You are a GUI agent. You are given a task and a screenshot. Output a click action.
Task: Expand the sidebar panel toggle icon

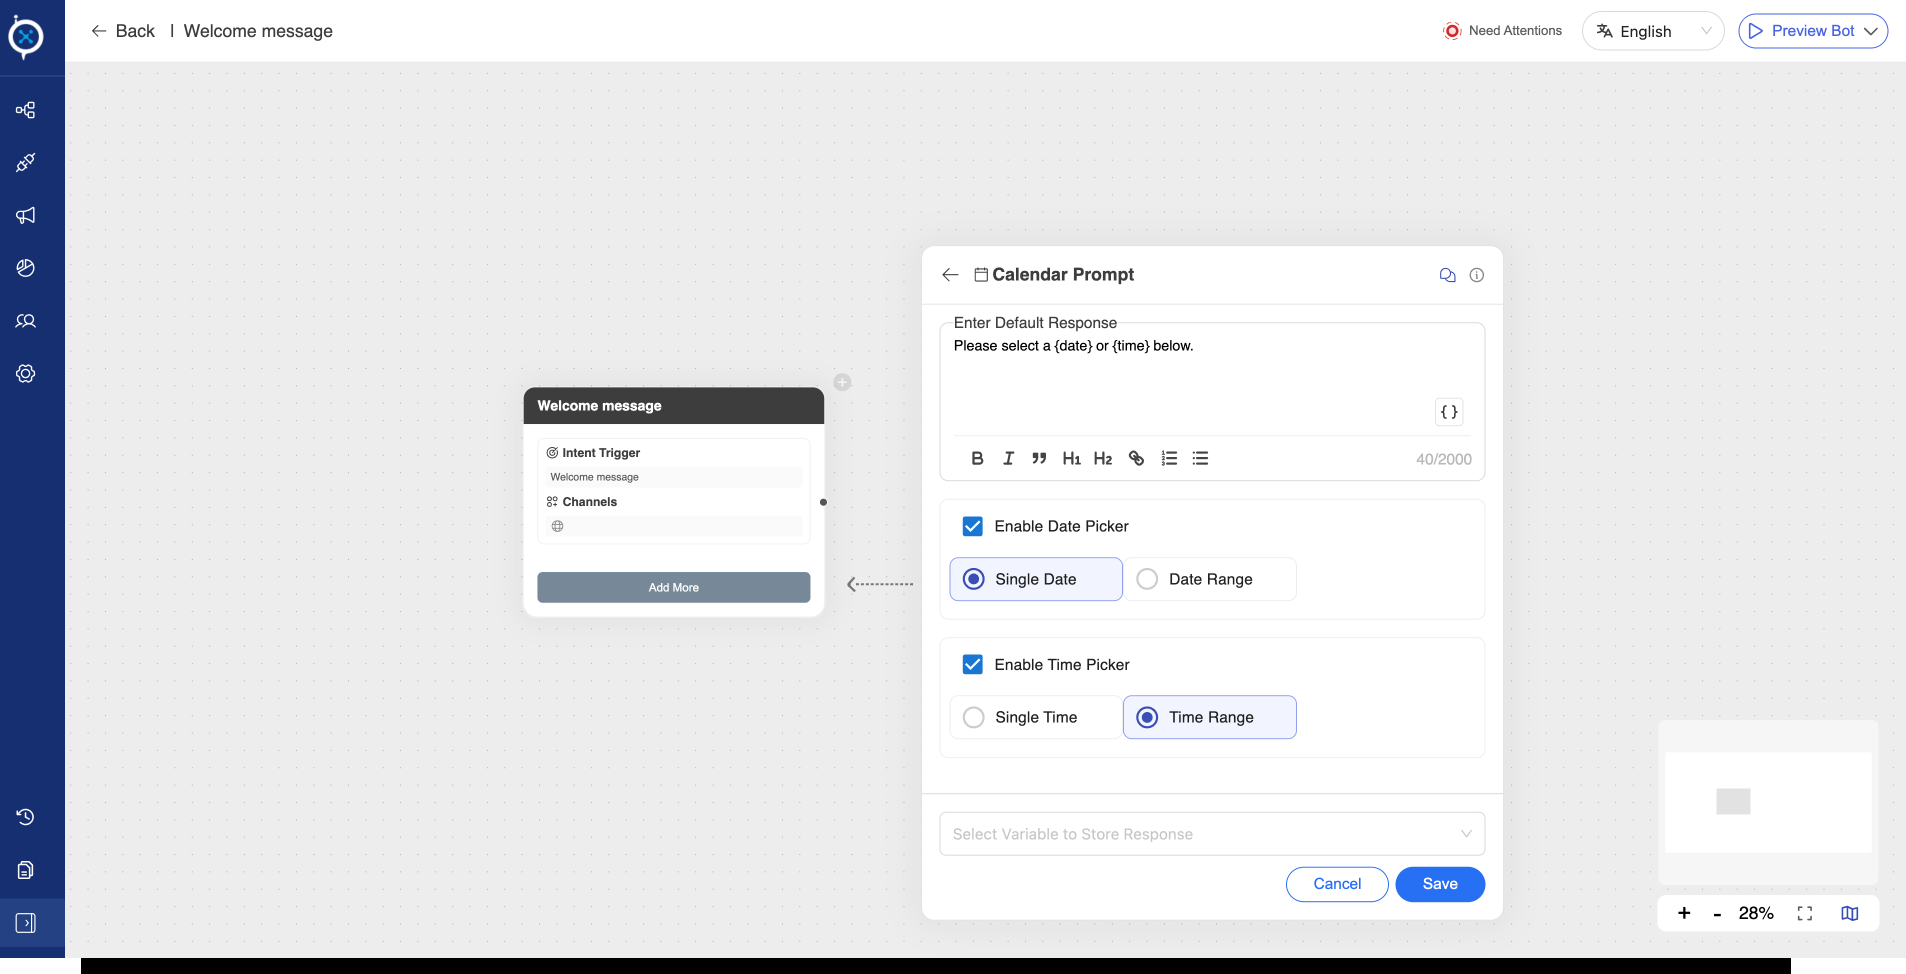[26, 923]
